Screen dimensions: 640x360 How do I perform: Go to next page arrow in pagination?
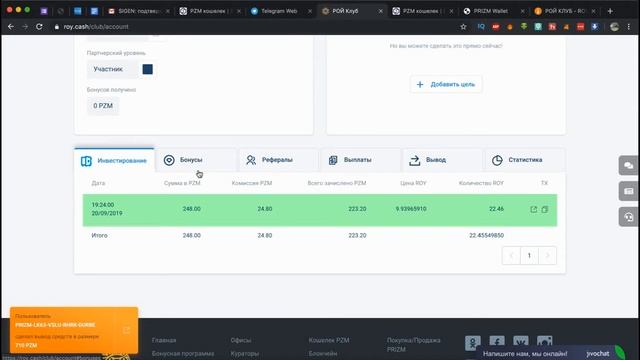(547, 256)
